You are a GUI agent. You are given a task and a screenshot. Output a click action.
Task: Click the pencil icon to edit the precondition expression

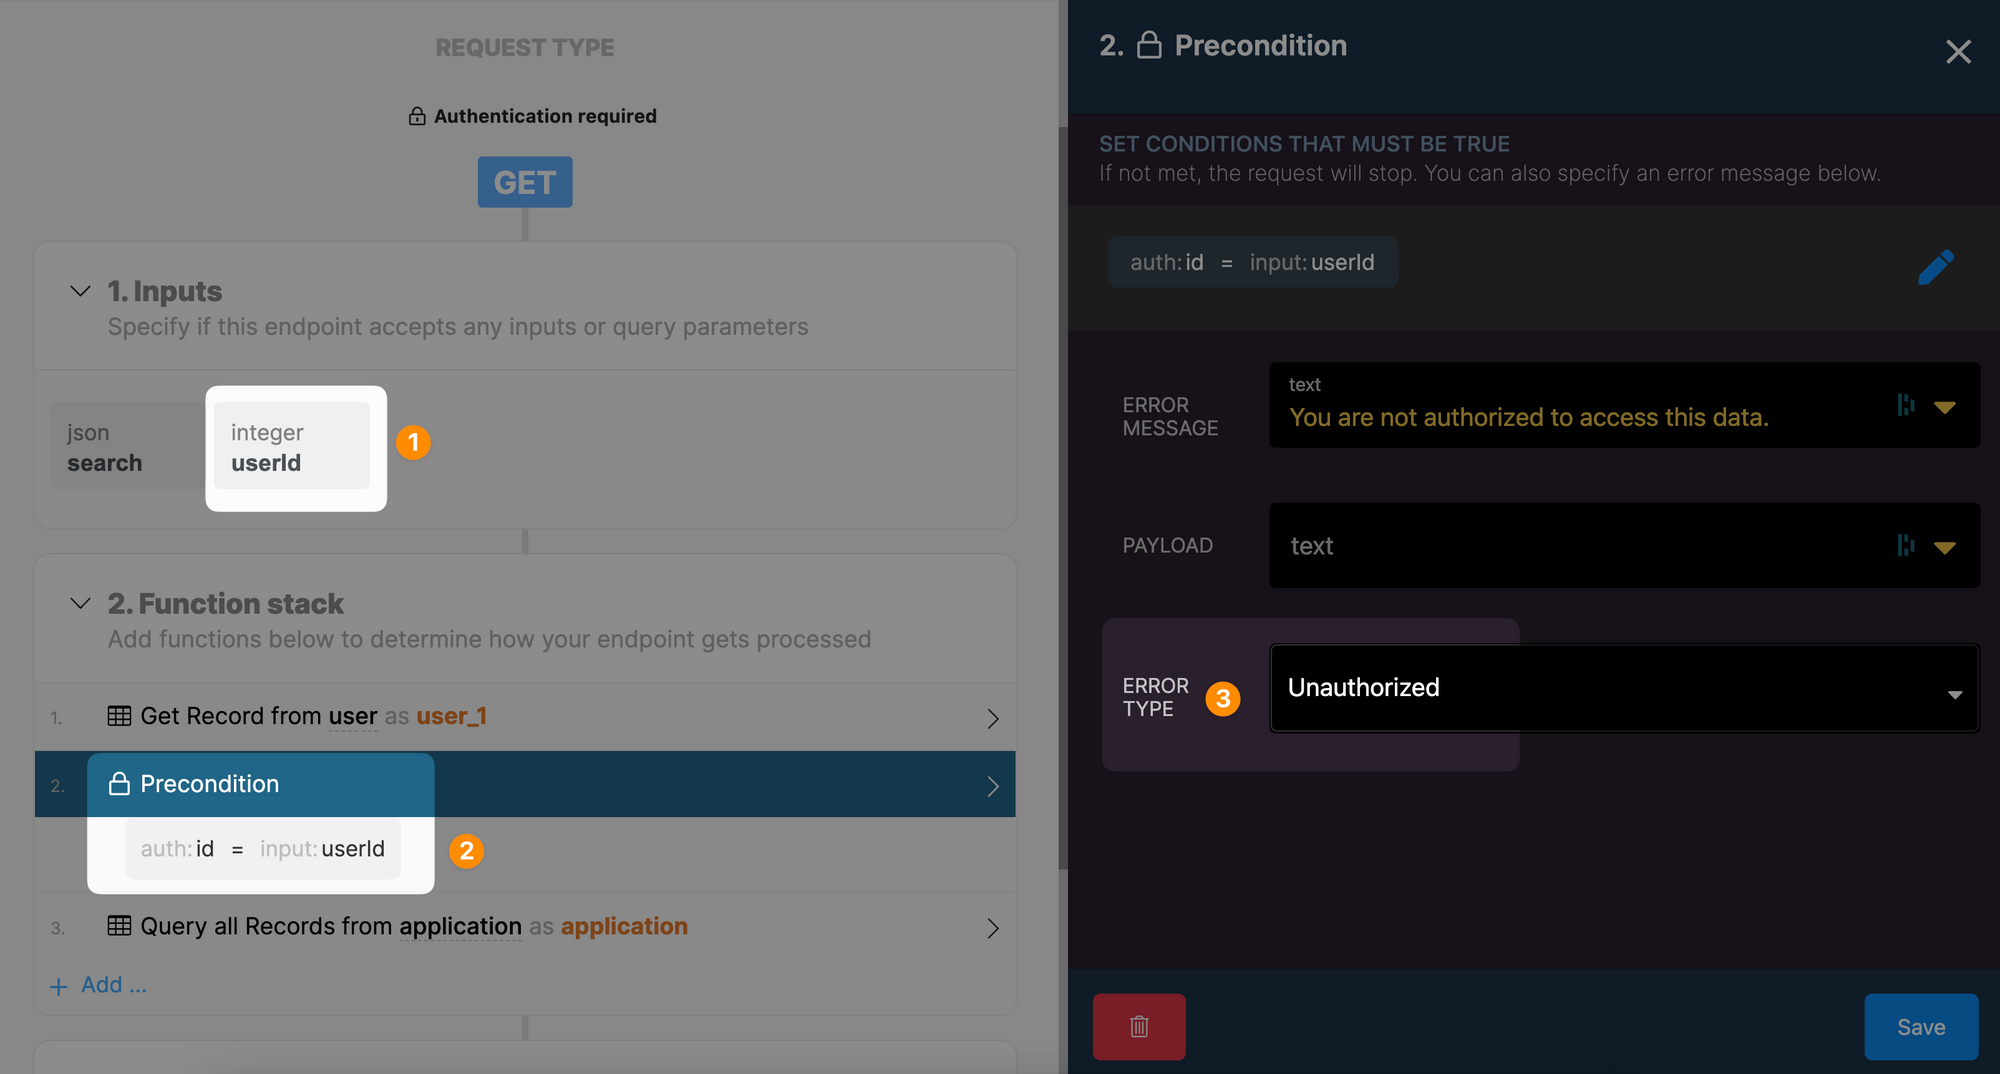(1938, 266)
